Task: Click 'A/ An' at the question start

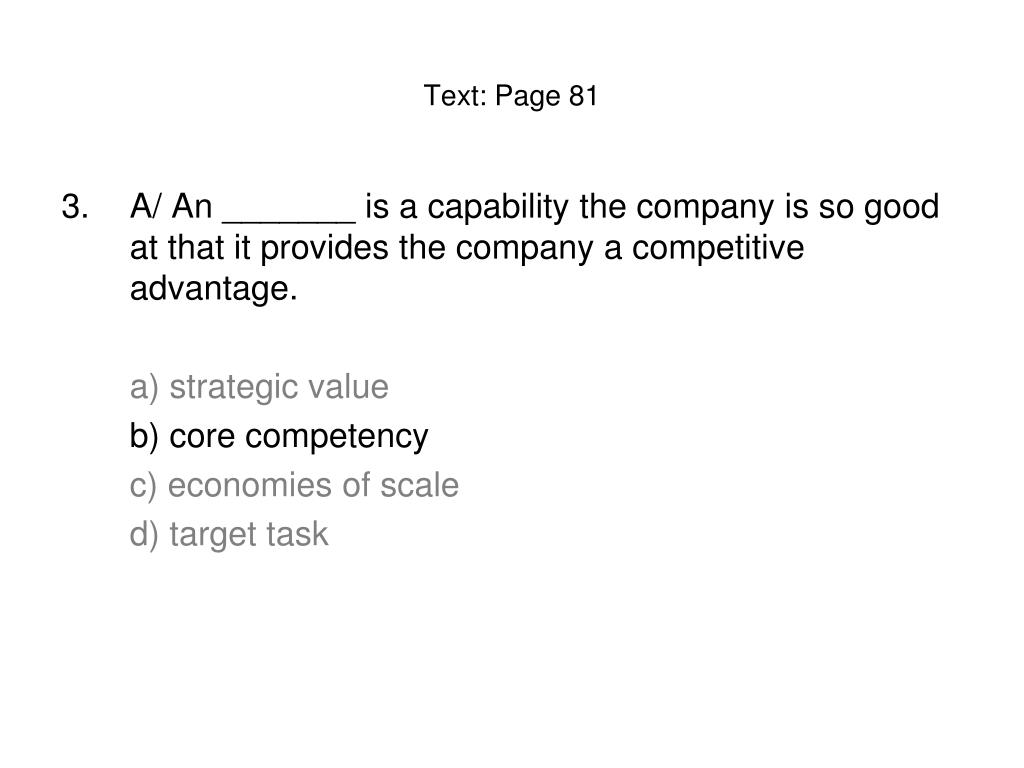Action: coord(171,206)
